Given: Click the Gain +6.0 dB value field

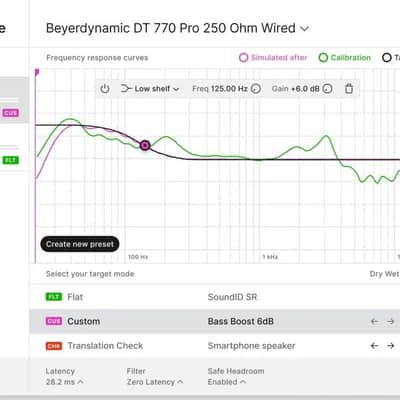Looking at the screenshot, I should coord(295,89).
